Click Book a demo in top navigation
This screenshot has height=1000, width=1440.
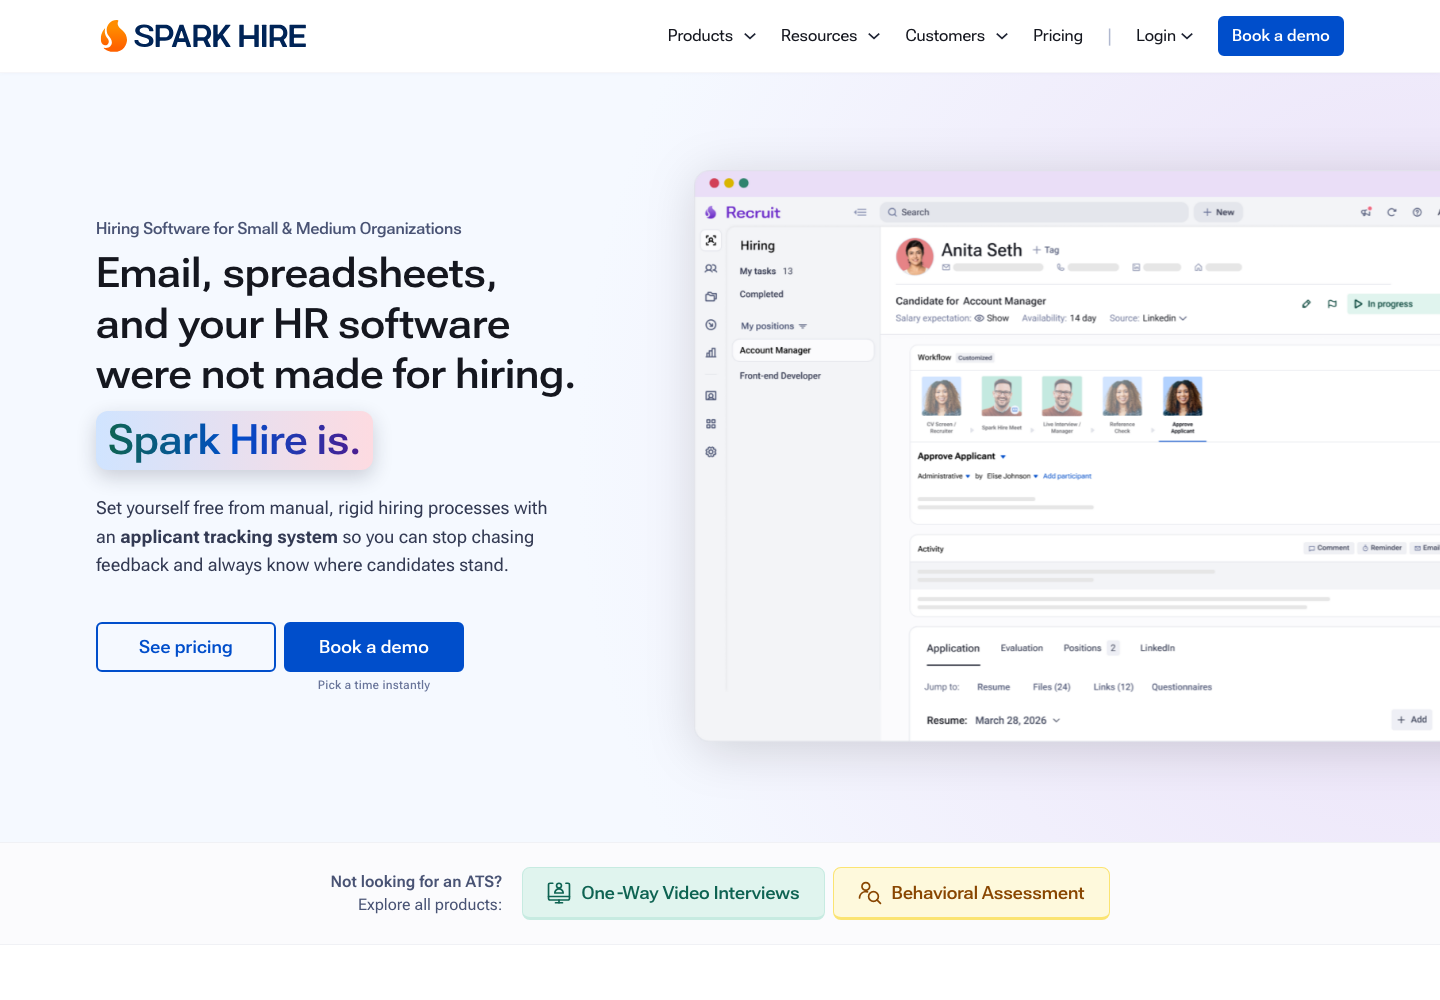tap(1281, 36)
